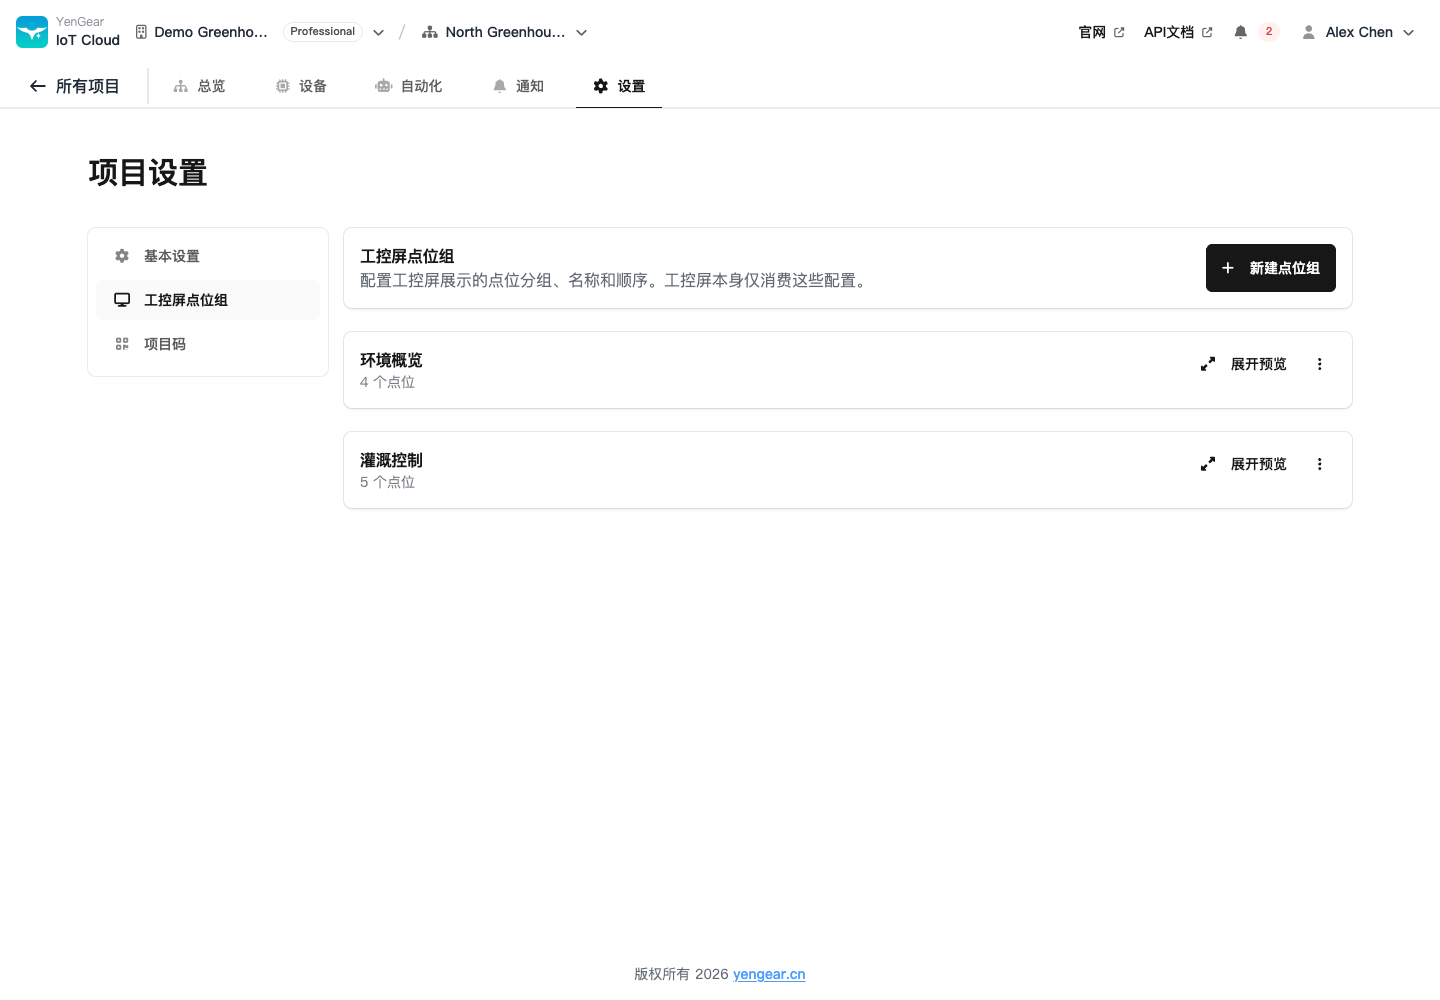Expand the chevron beside the Professional badge
The height and width of the screenshot is (1000, 1440).
click(379, 32)
